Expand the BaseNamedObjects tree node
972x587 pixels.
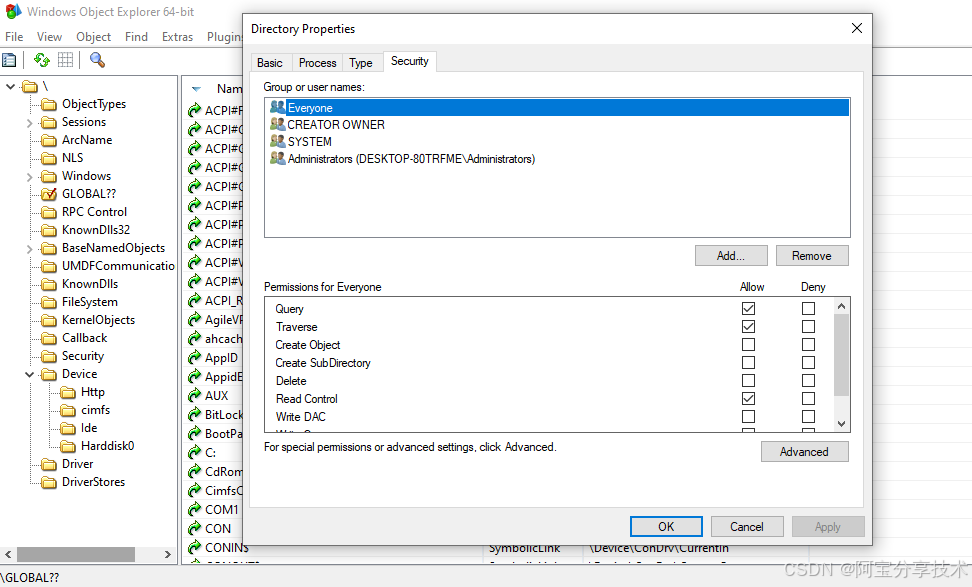pos(29,249)
